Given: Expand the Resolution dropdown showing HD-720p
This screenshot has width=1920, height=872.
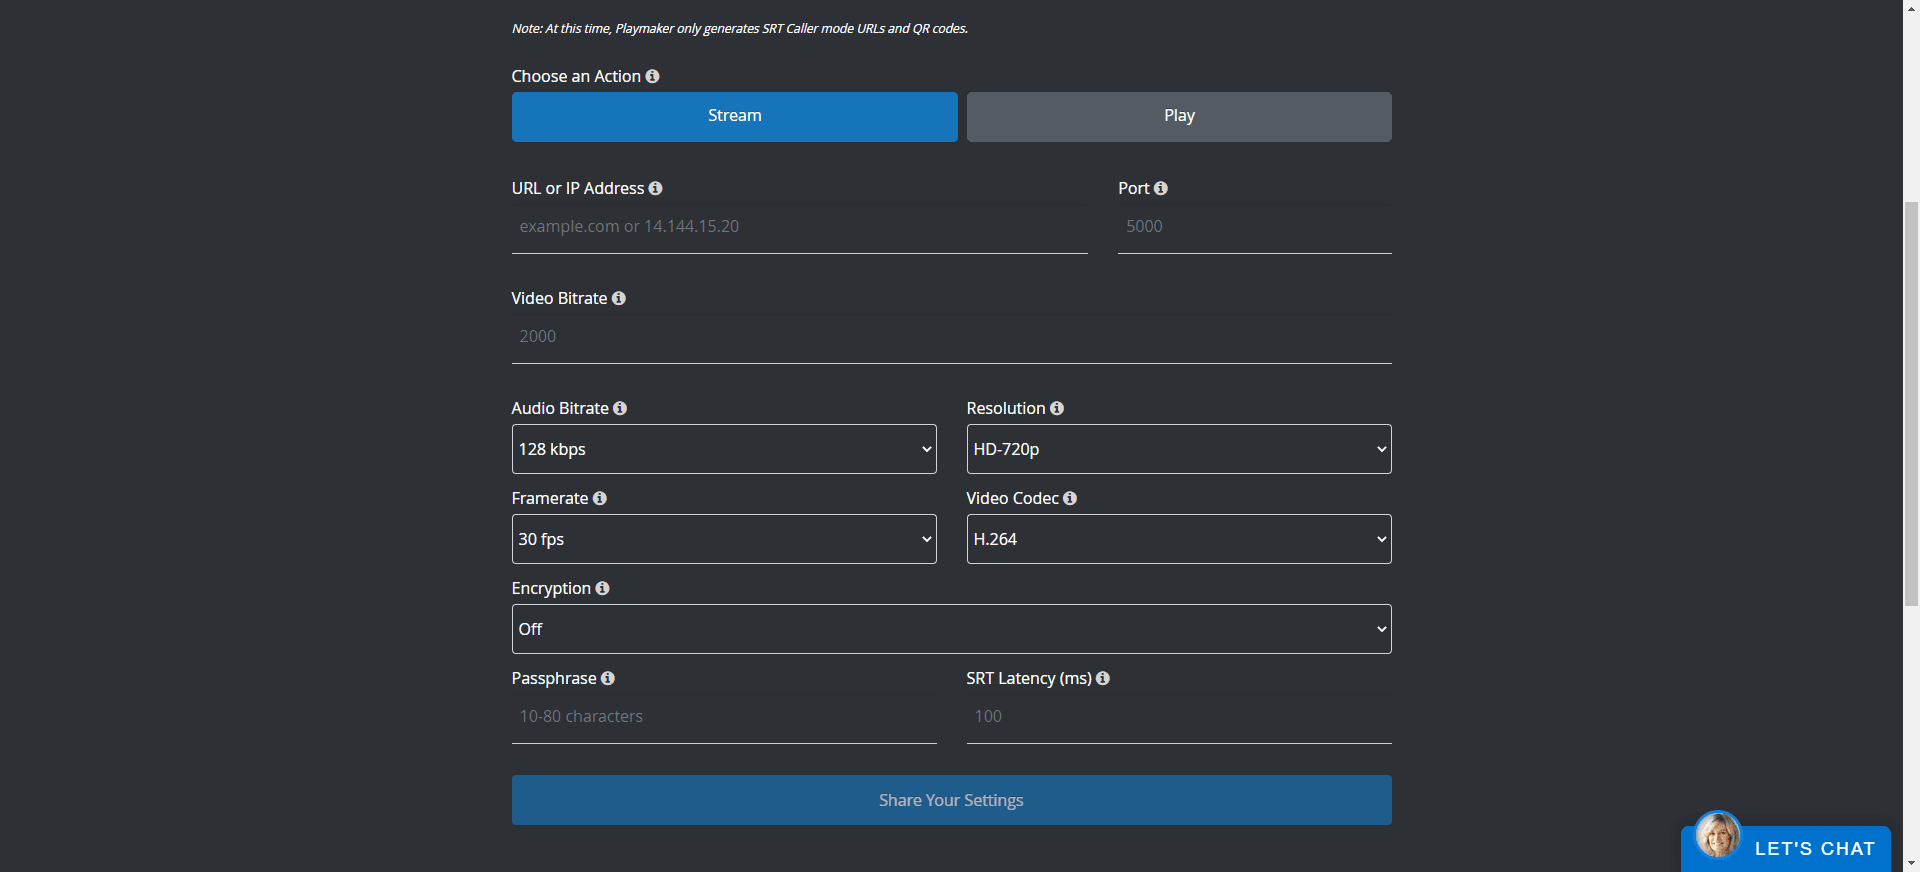Looking at the screenshot, I should [1178, 449].
